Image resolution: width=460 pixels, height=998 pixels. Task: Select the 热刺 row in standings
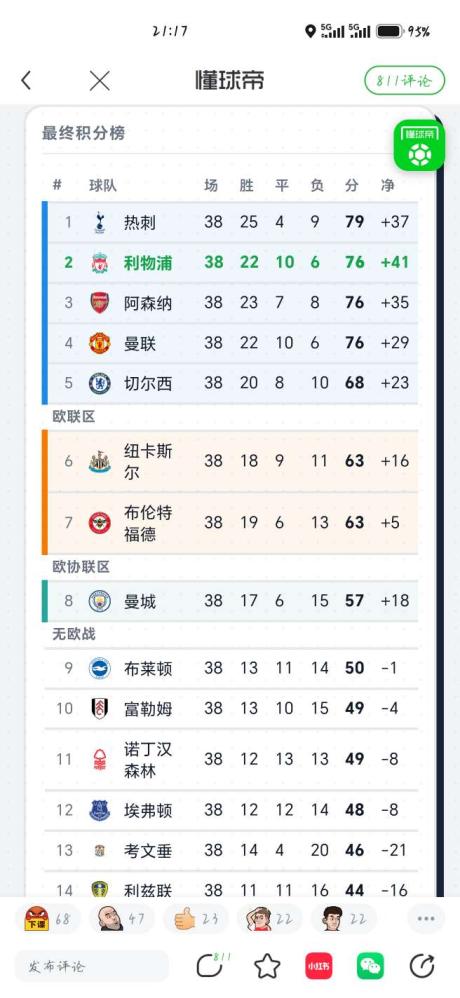(x=233, y=222)
